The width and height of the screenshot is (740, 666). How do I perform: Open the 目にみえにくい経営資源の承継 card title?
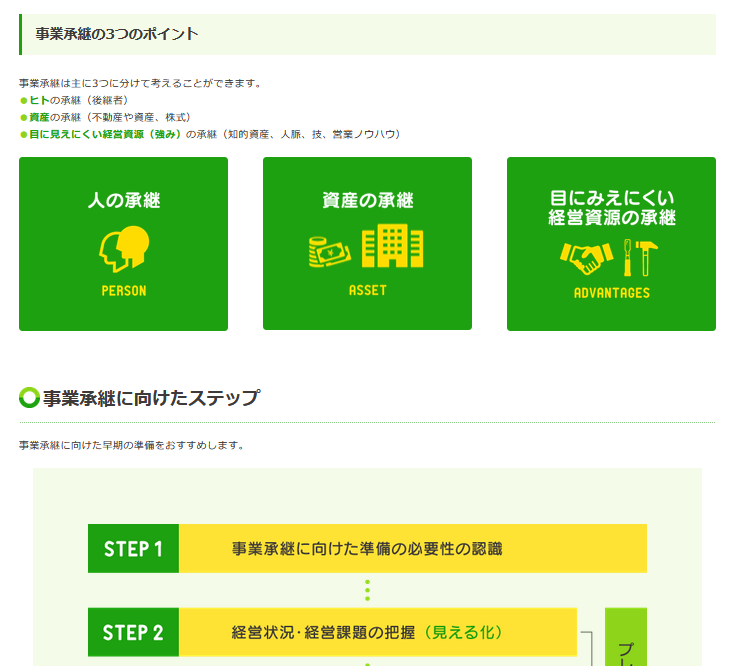611,208
